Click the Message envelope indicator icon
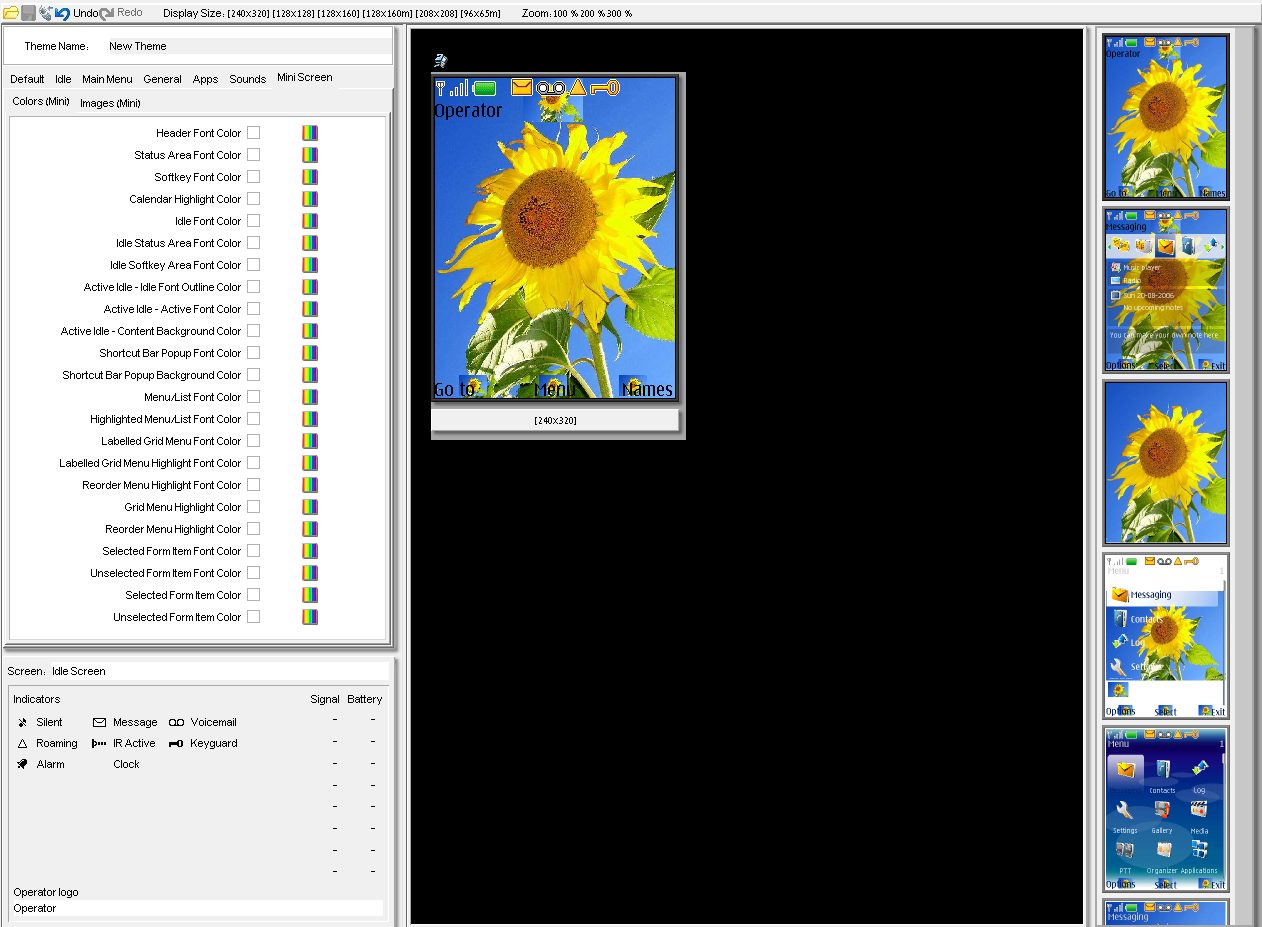 point(99,722)
